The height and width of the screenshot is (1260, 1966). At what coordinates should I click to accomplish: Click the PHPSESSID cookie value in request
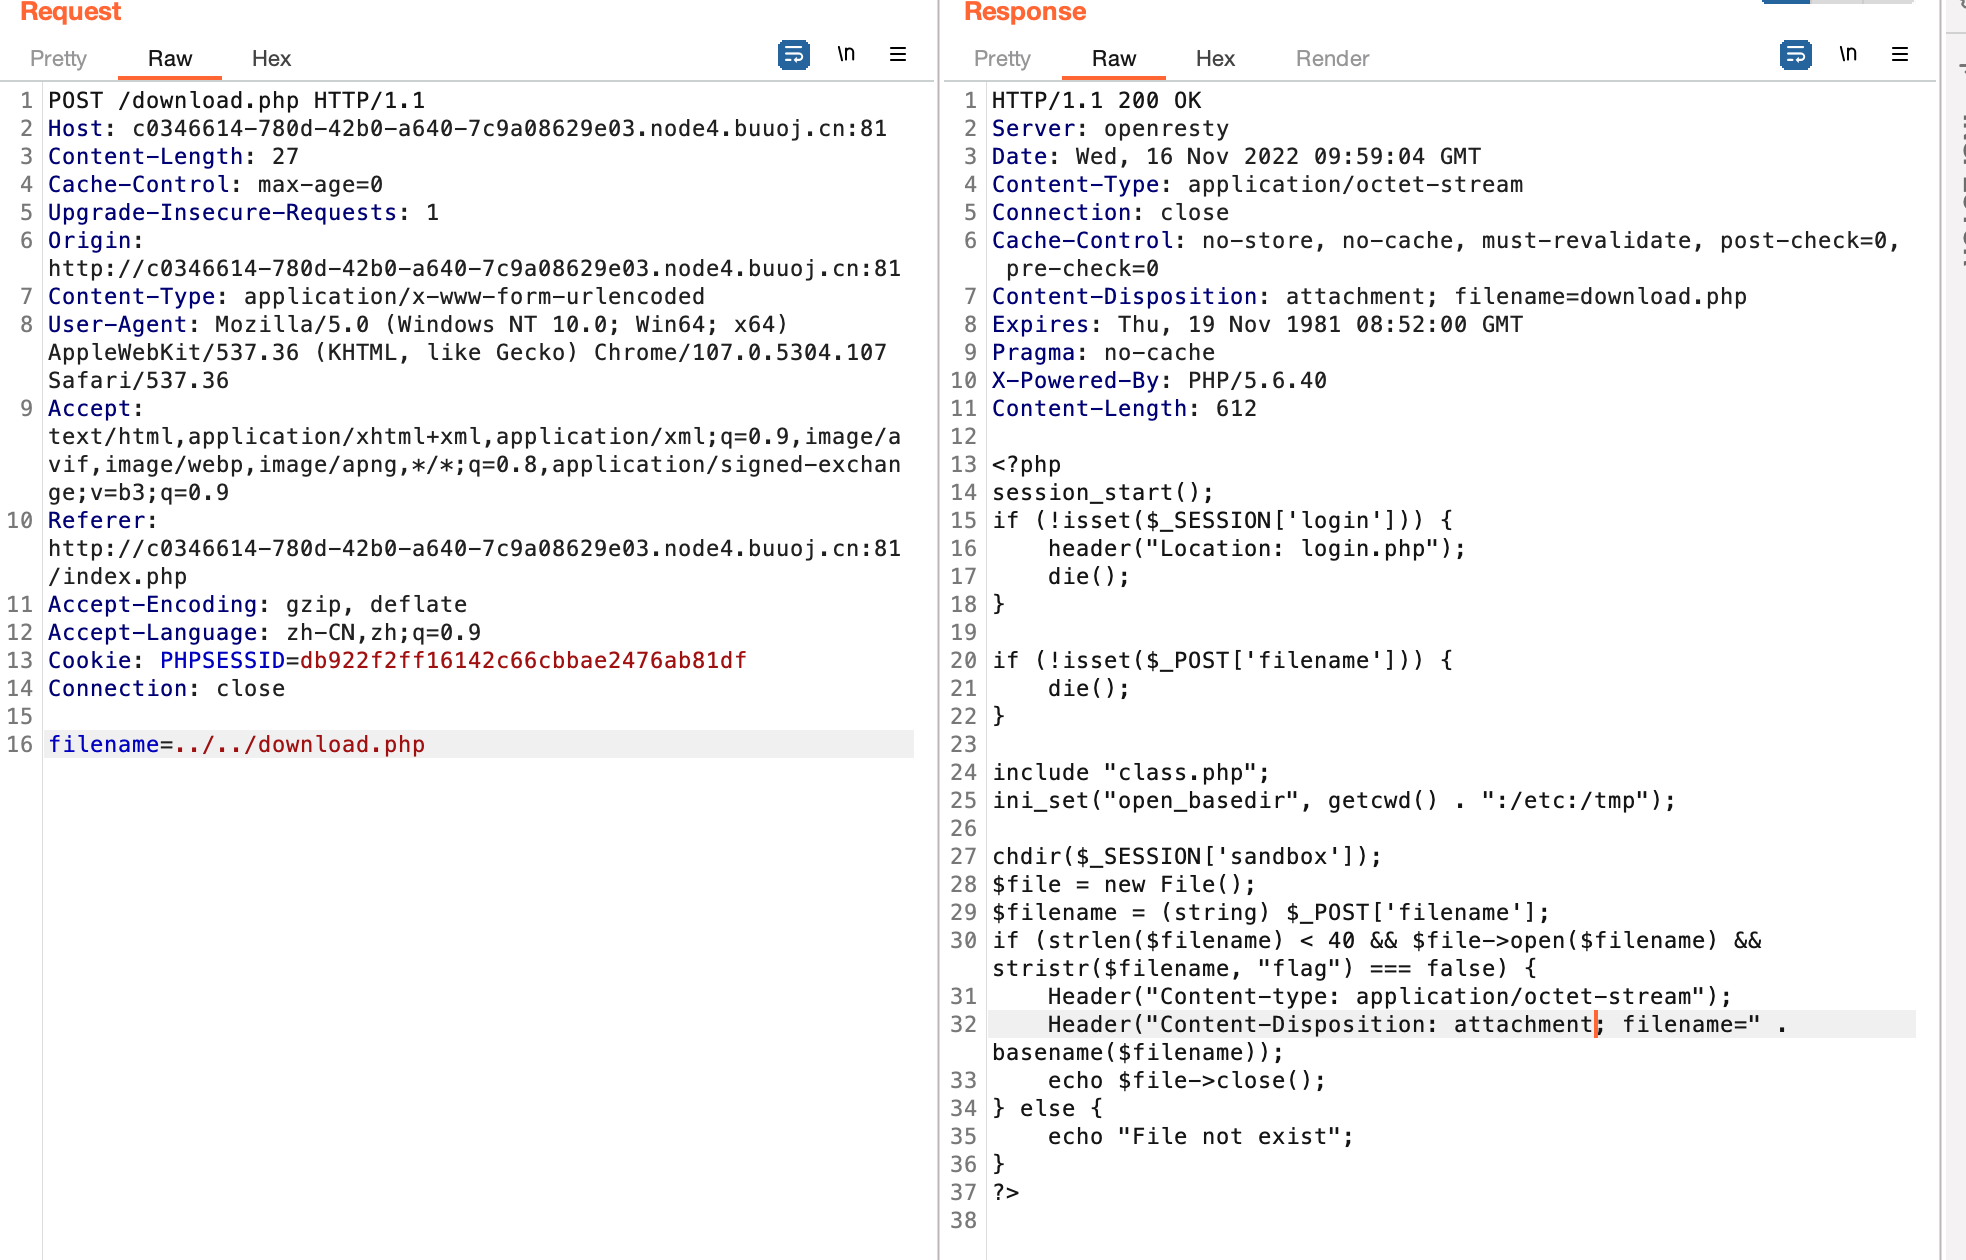click(523, 660)
